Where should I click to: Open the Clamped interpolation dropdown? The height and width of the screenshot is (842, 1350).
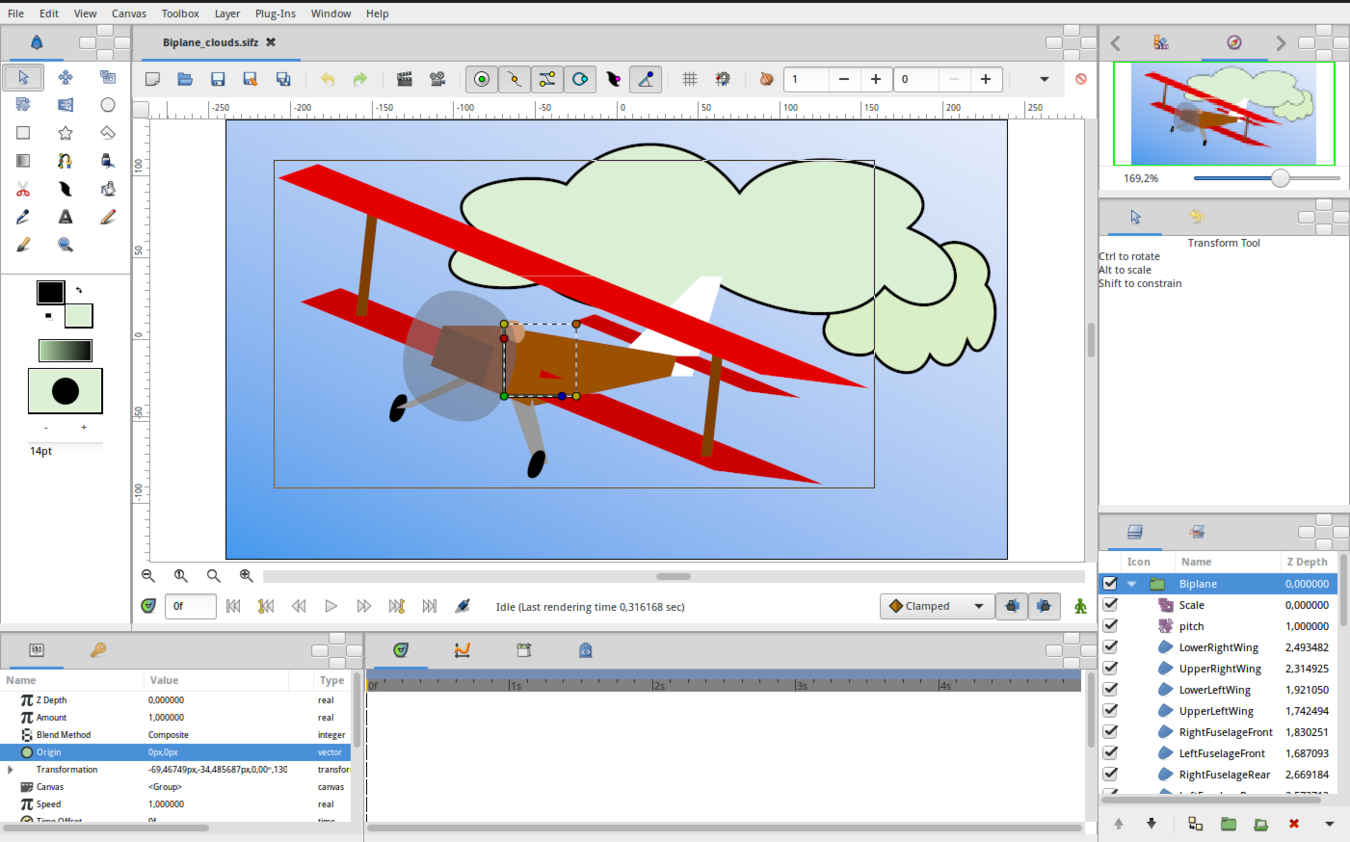[x=936, y=606]
